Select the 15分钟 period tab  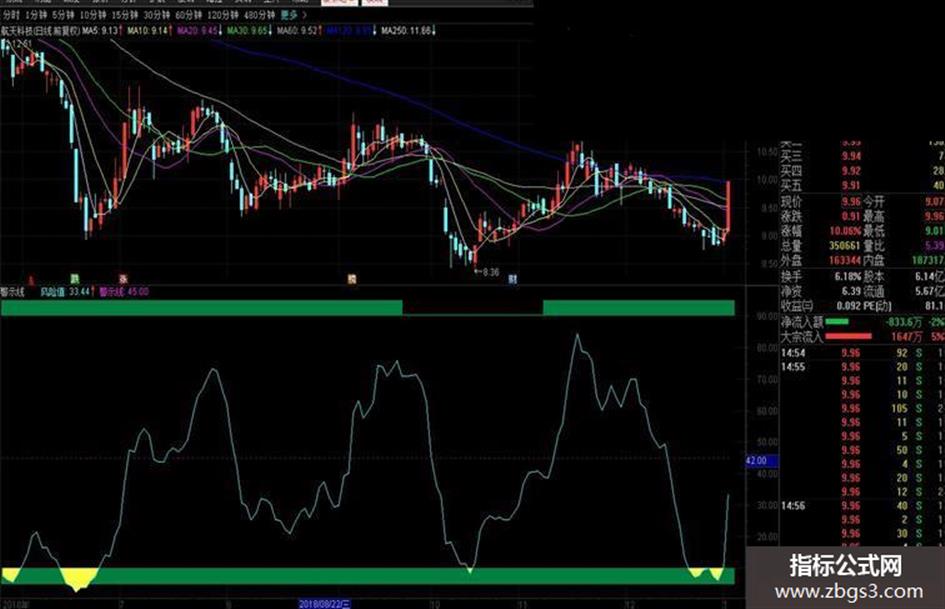coord(125,14)
